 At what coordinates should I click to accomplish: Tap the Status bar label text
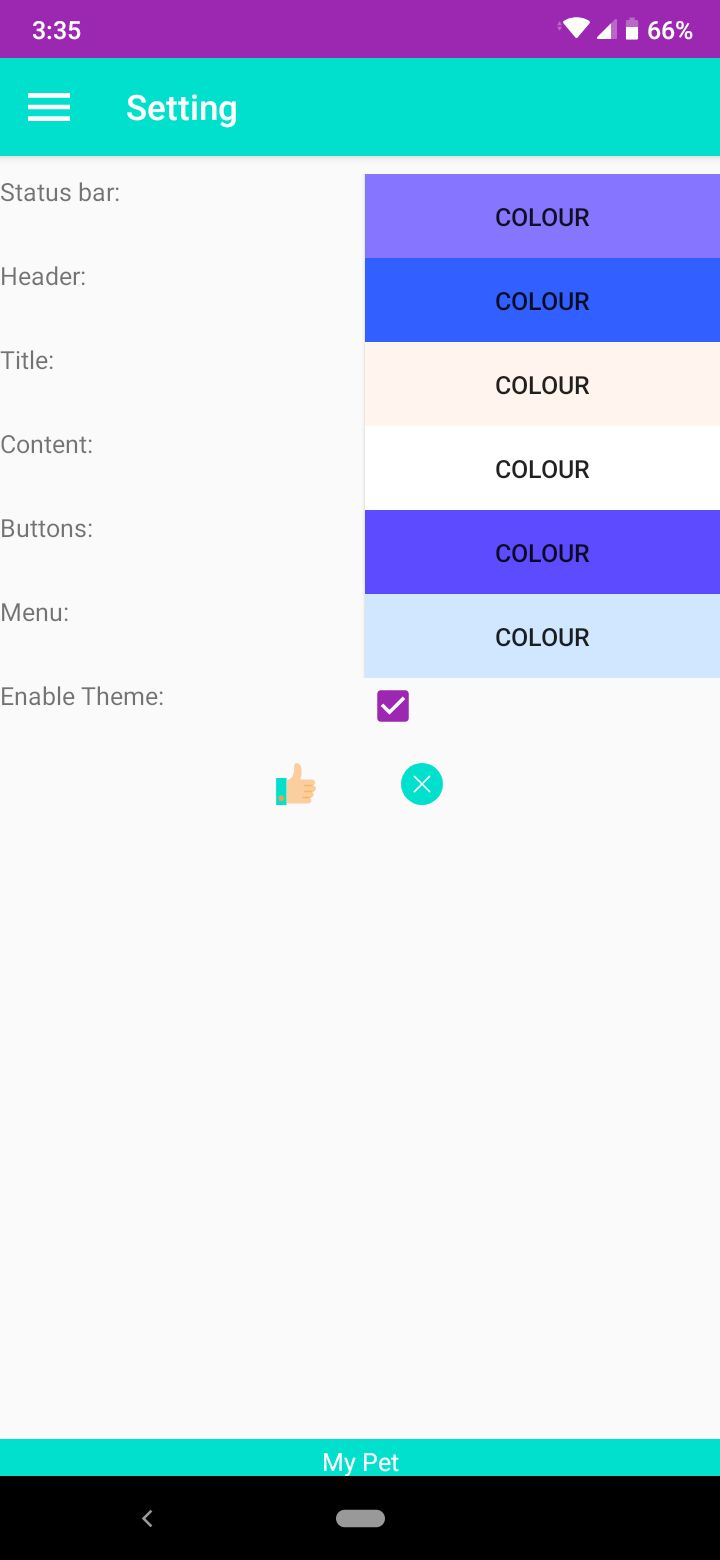click(60, 192)
